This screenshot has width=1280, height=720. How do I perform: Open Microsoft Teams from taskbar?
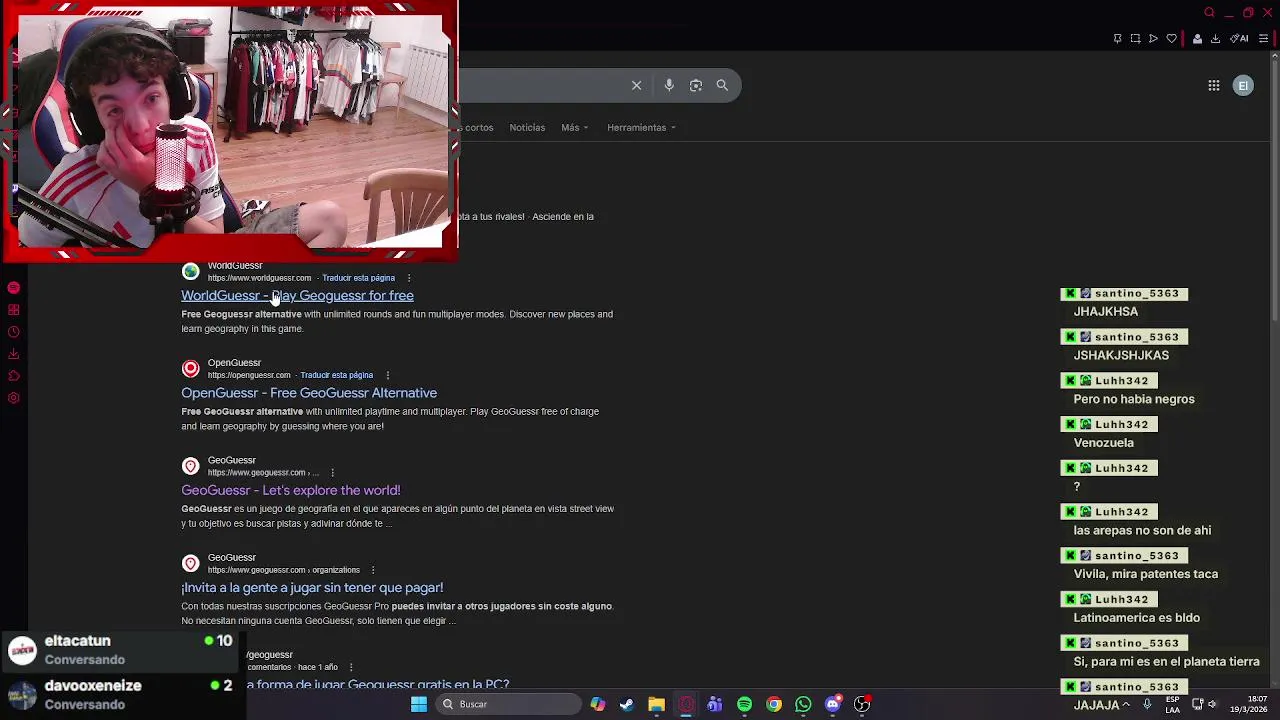(x=714, y=704)
